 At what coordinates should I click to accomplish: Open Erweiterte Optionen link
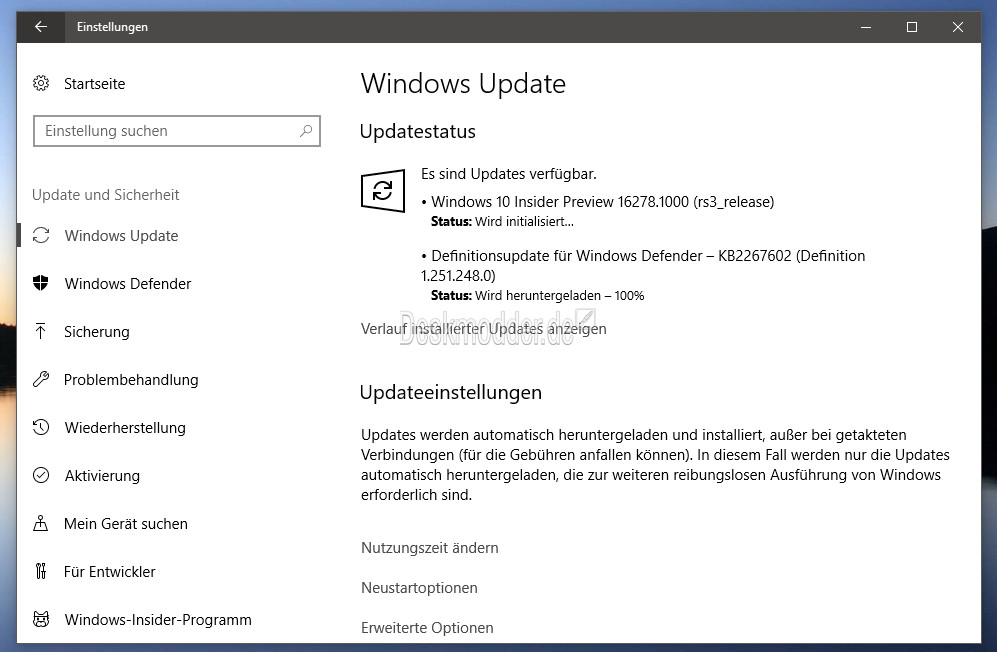click(x=427, y=628)
